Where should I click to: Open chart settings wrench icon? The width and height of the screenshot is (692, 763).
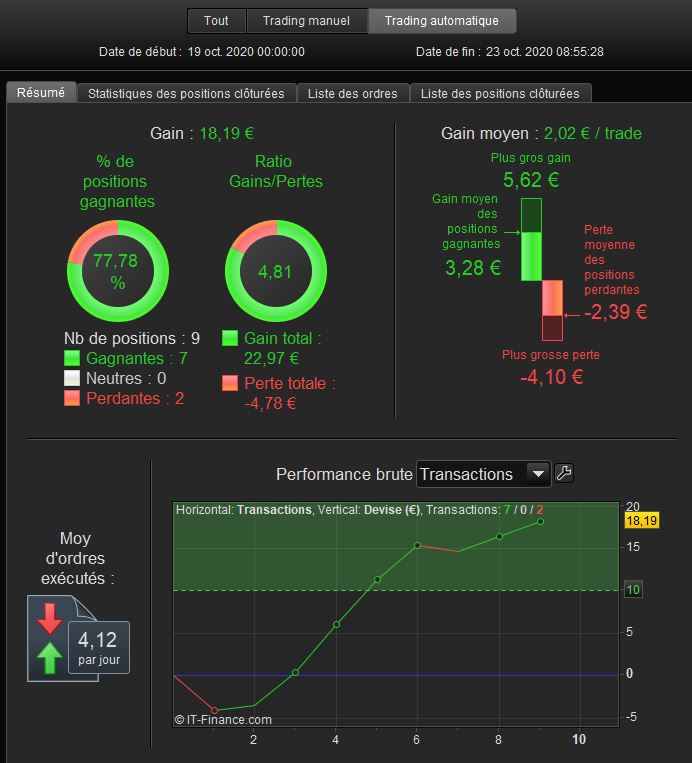(564, 473)
